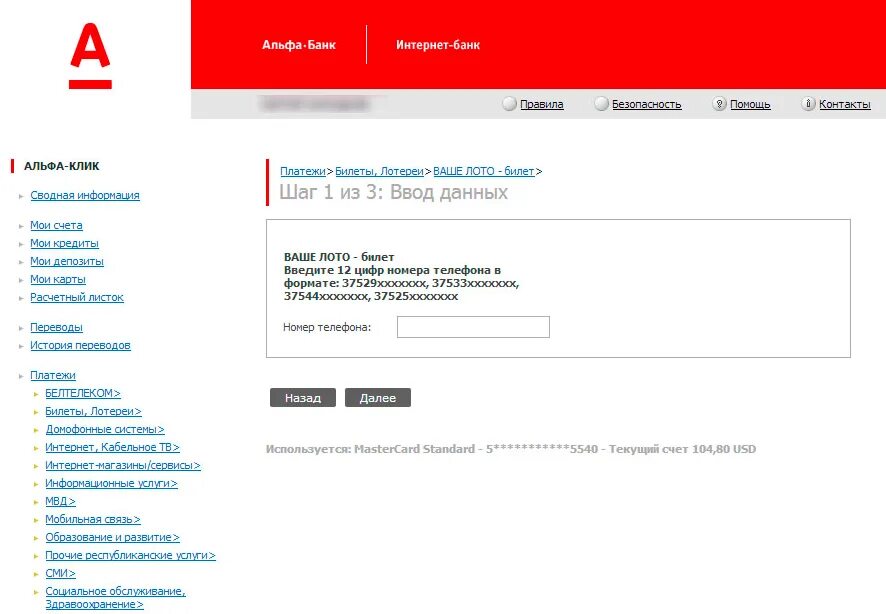Viewport: 886px width, 614px height.
Task: Open История переводов in the sidebar
Action: (80, 346)
